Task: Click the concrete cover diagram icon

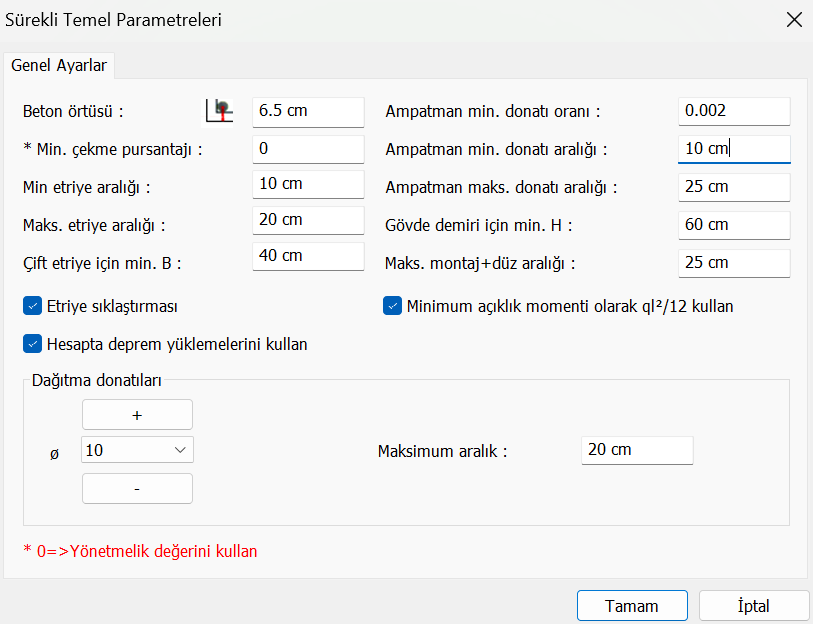Action: 219,111
